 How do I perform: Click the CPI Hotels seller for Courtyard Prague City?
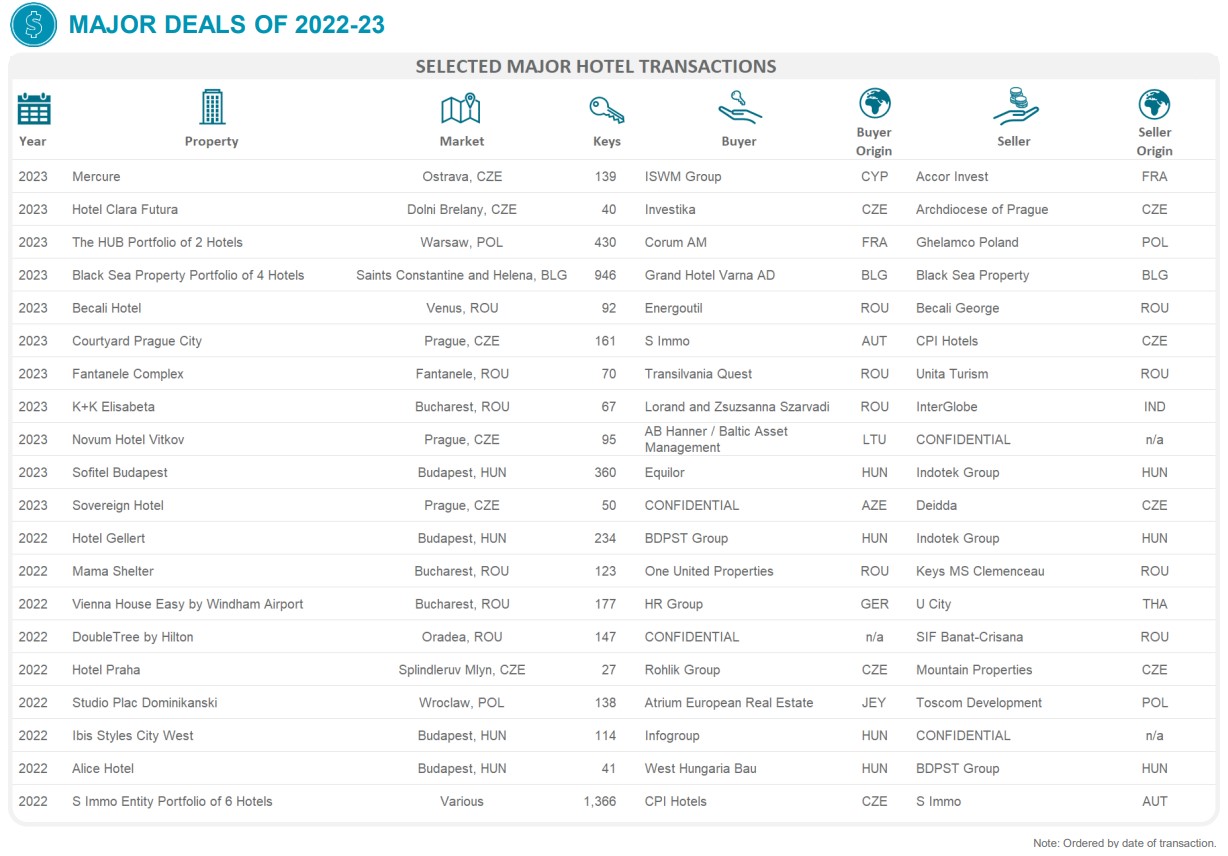946,340
